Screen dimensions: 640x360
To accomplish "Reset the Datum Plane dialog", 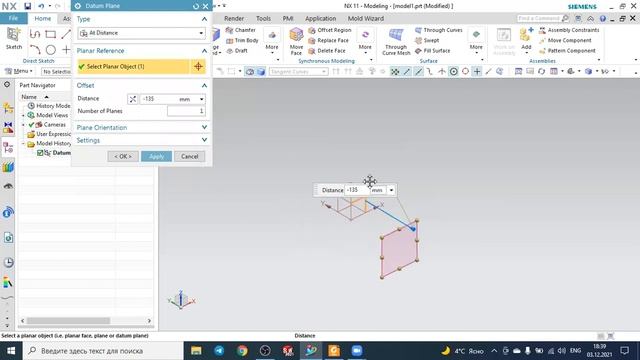I will click(196, 6).
